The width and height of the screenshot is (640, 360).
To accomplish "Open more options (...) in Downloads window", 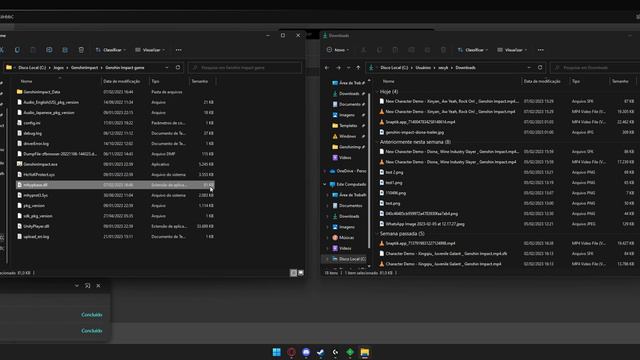I will pos(540,50).
